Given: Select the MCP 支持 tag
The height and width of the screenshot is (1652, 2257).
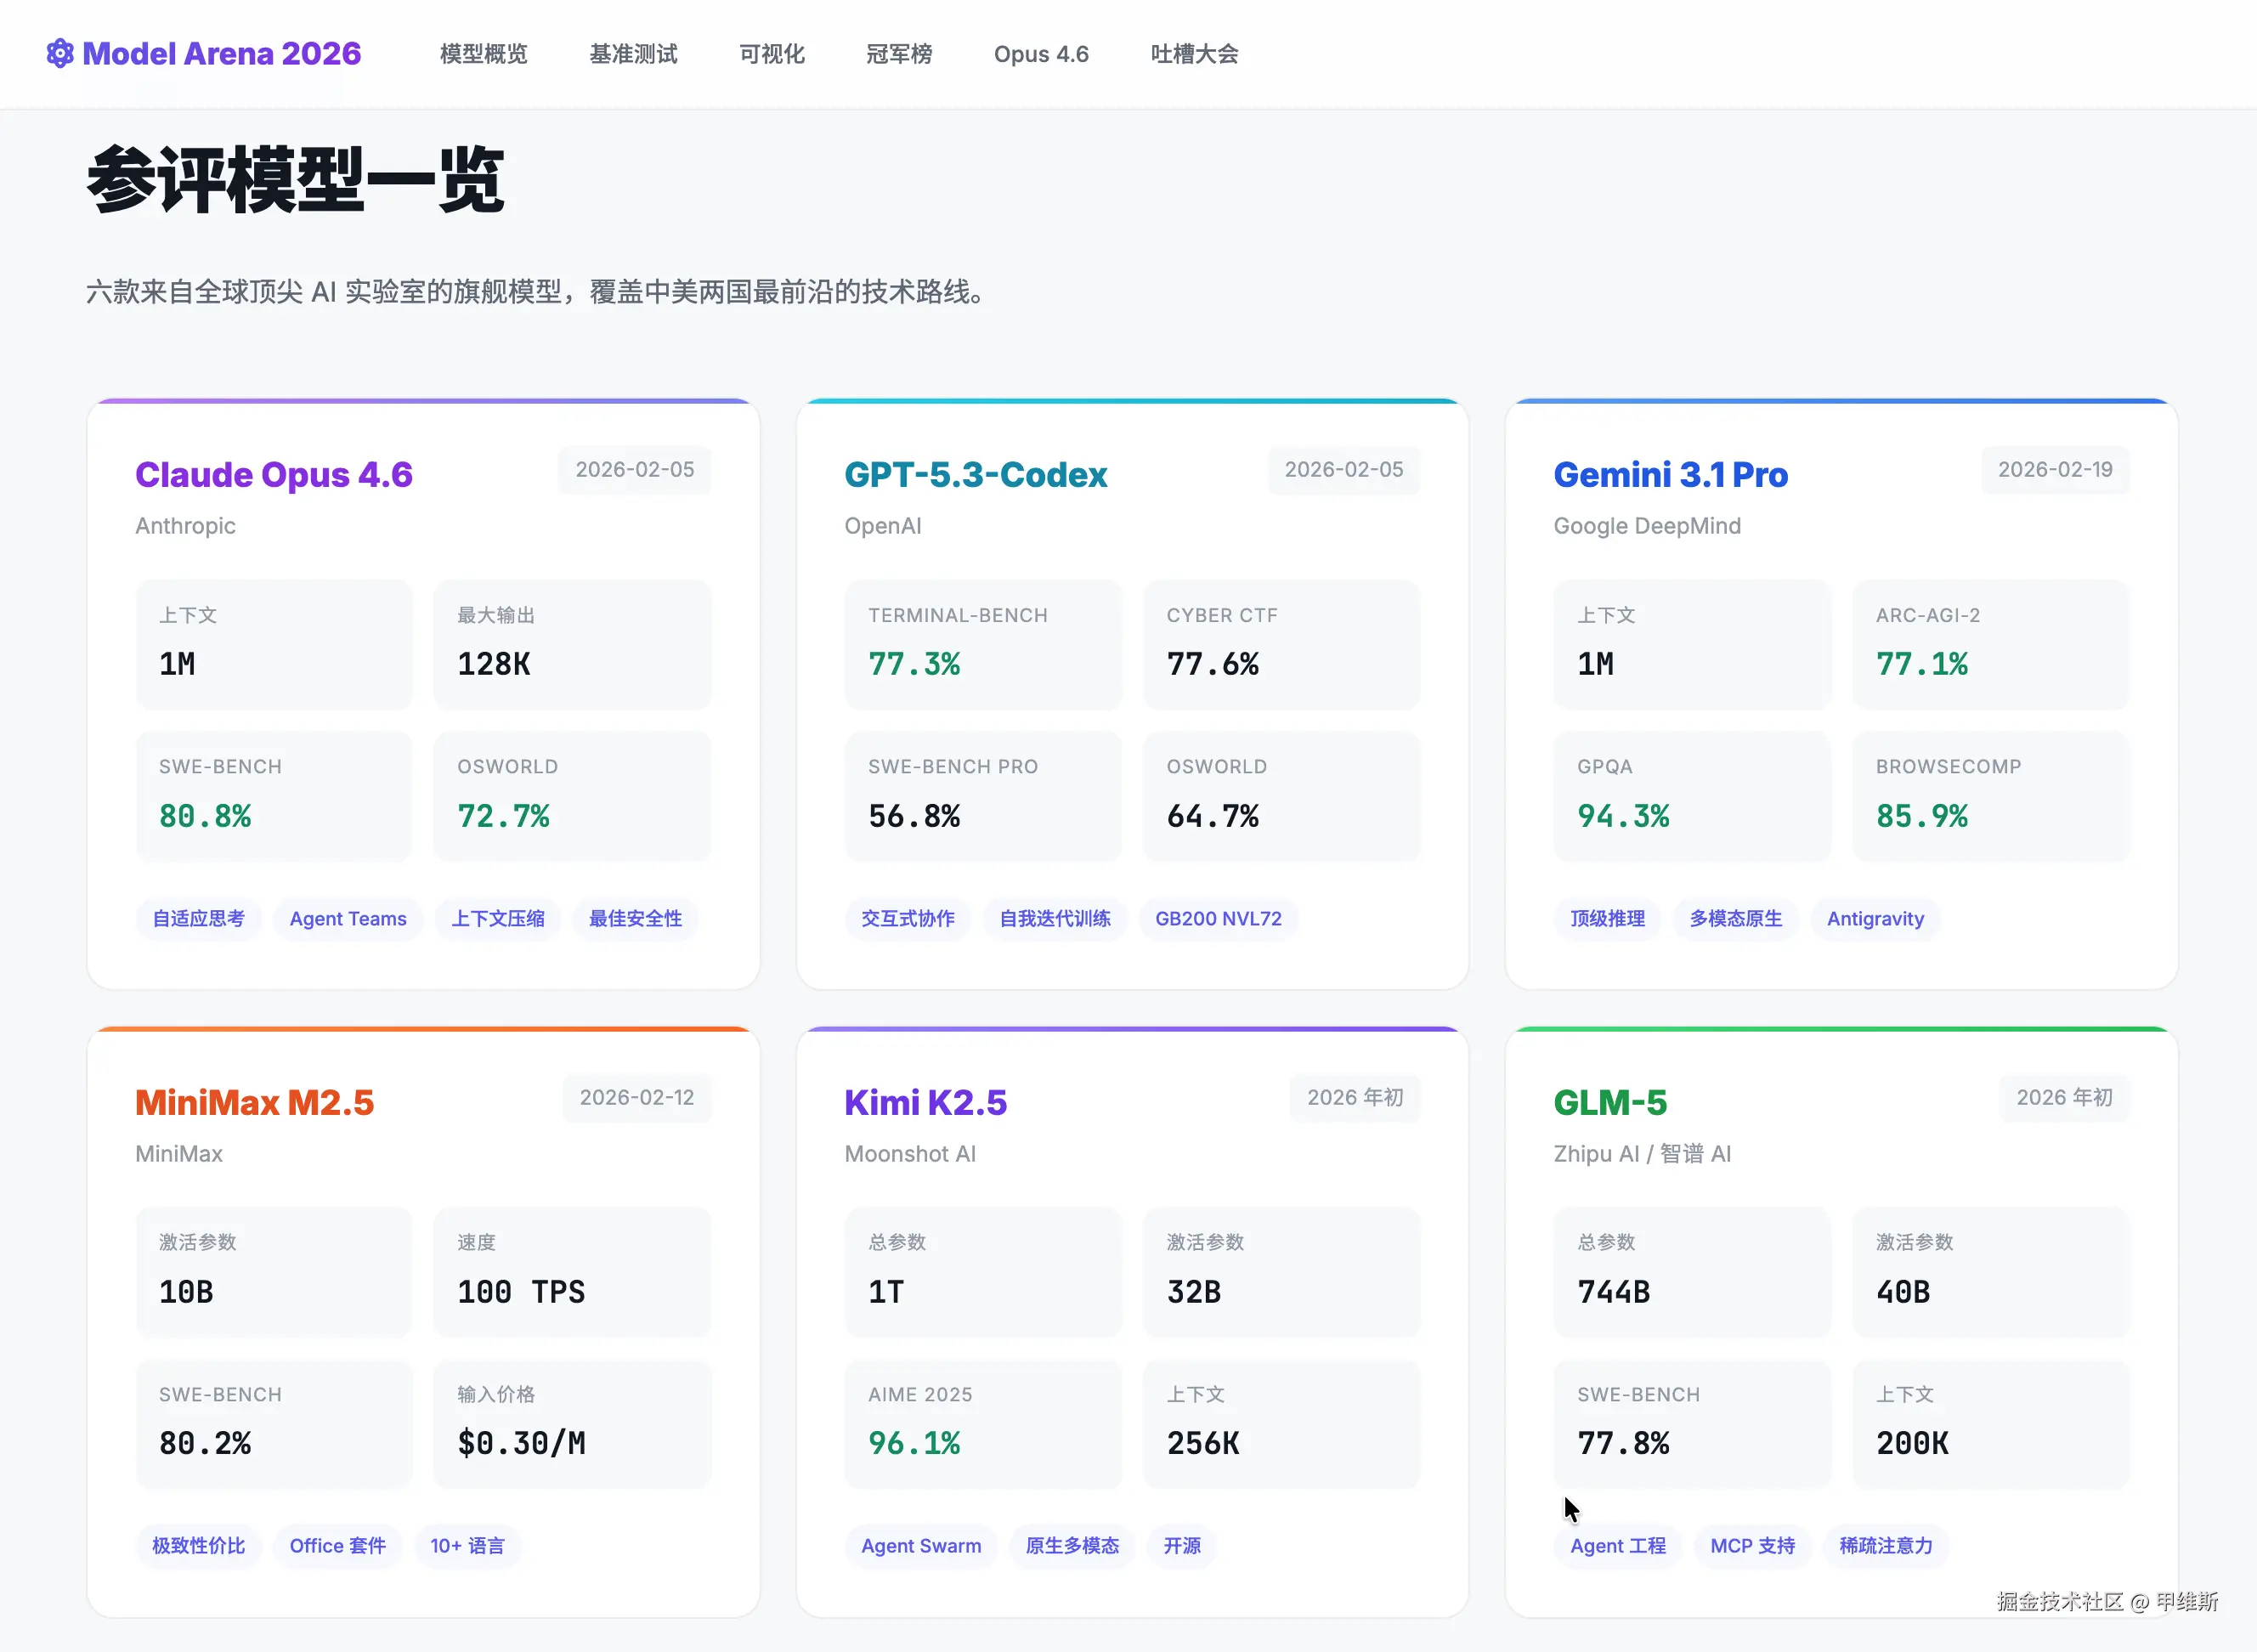Looking at the screenshot, I should pyautogui.click(x=1752, y=1545).
